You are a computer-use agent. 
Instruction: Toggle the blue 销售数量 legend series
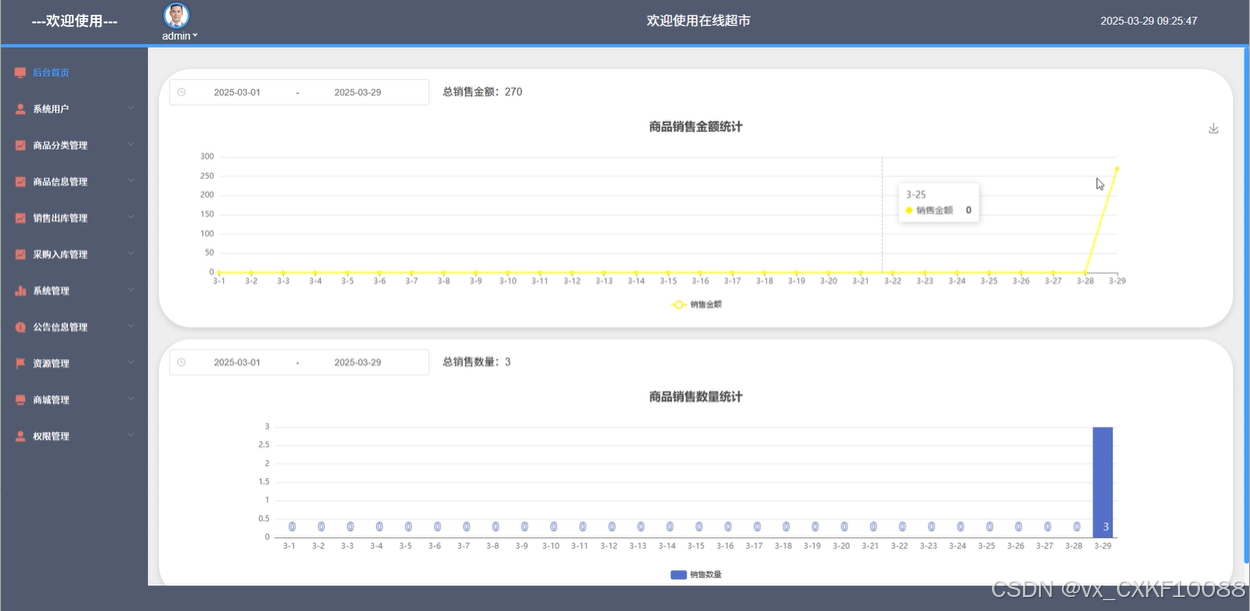pos(696,574)
